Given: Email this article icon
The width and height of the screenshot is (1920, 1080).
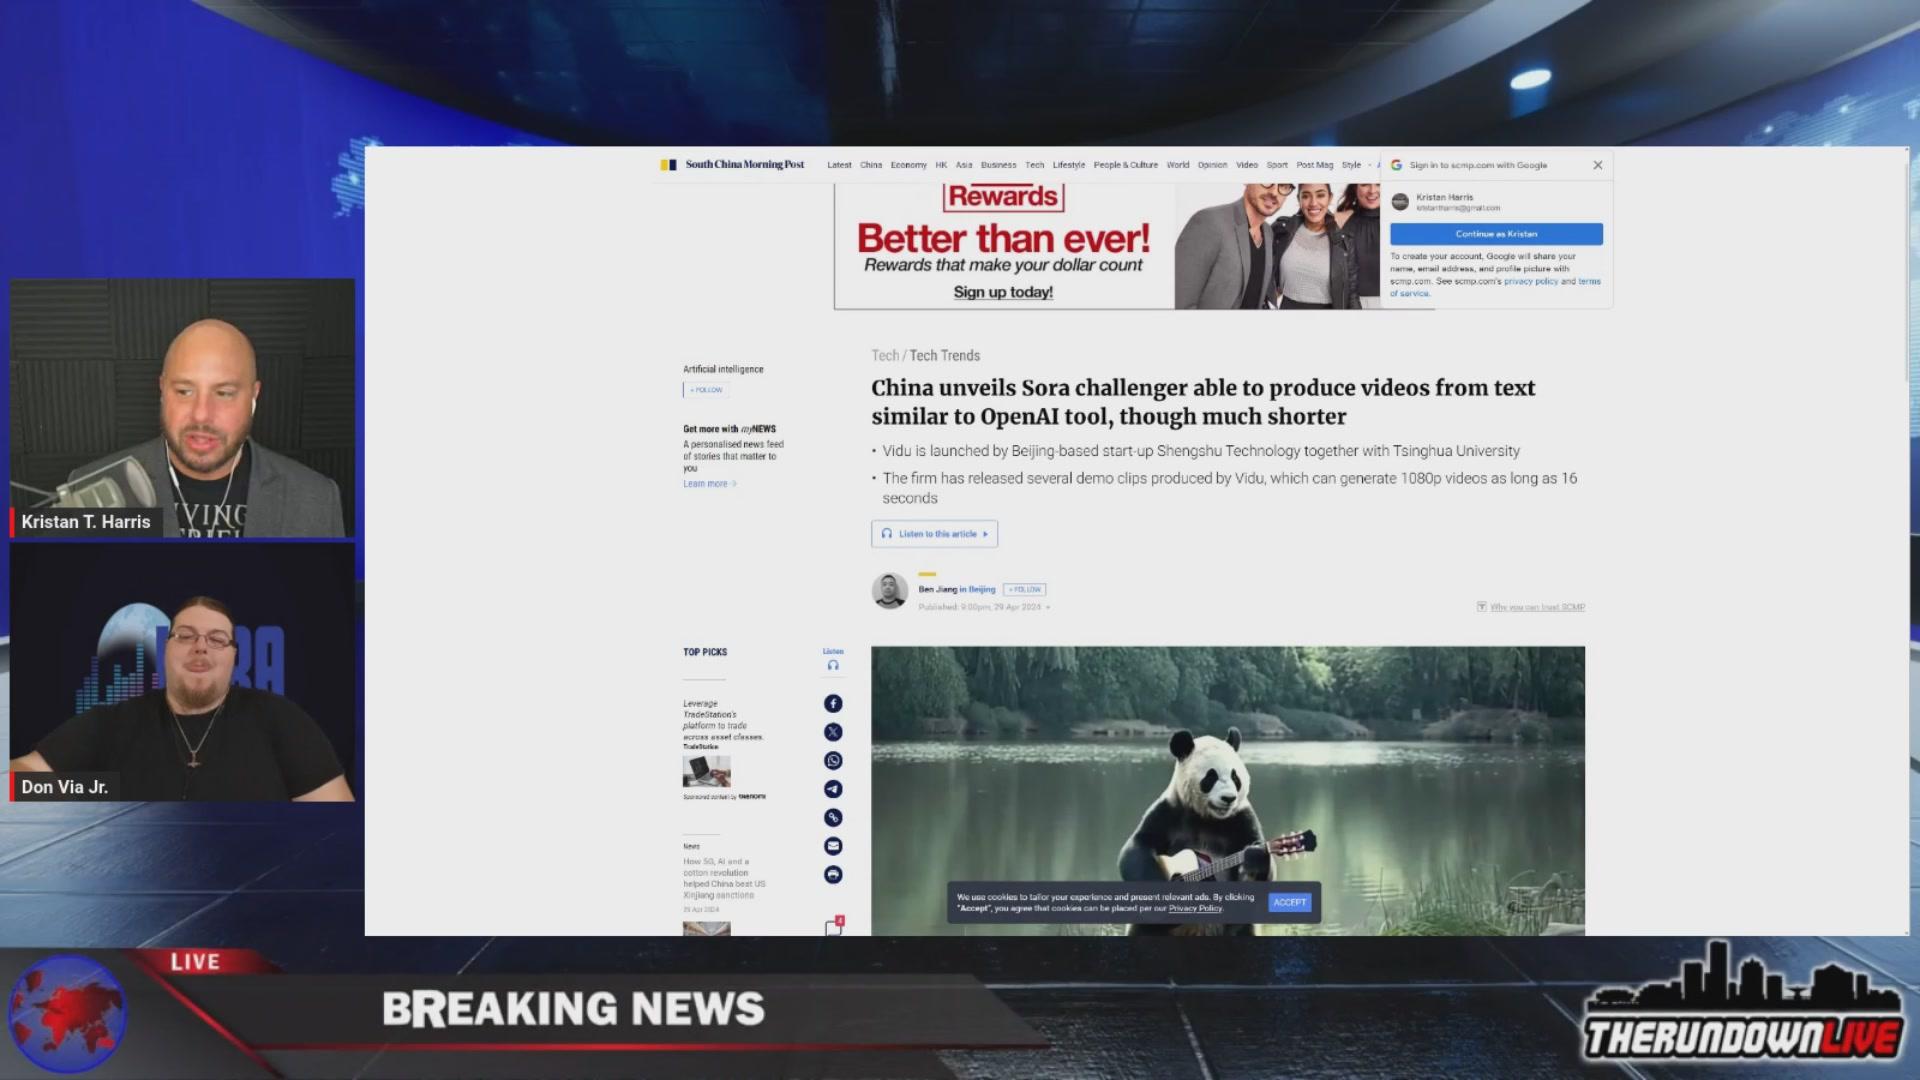Looking at the screenshot, I should point(833,846).
